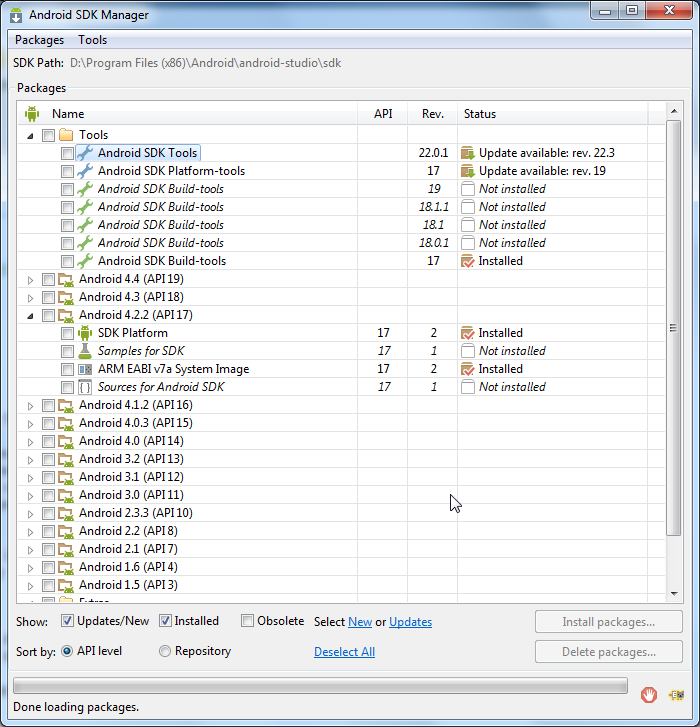Viewport: 700px width, 727px height.
Task: Open the Packages menu
Action: pos(39,40)
